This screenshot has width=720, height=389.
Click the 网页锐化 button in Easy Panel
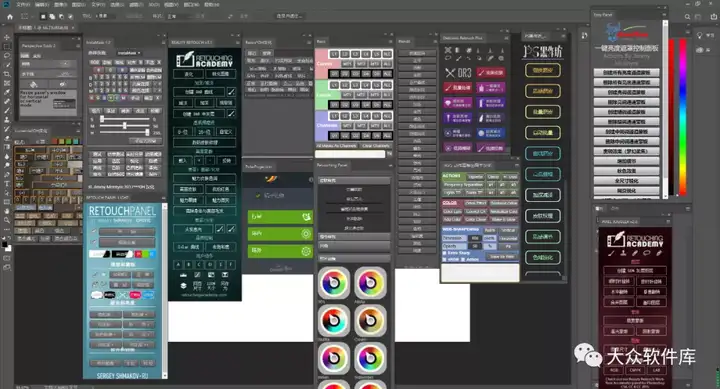click(626, 190)
